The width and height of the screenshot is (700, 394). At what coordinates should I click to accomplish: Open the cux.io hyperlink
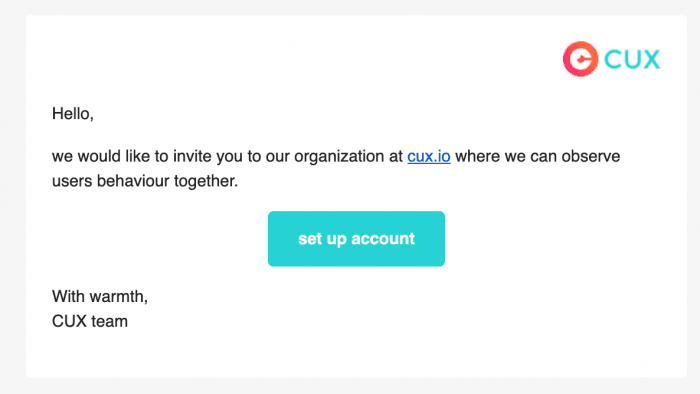coord(429,157)
